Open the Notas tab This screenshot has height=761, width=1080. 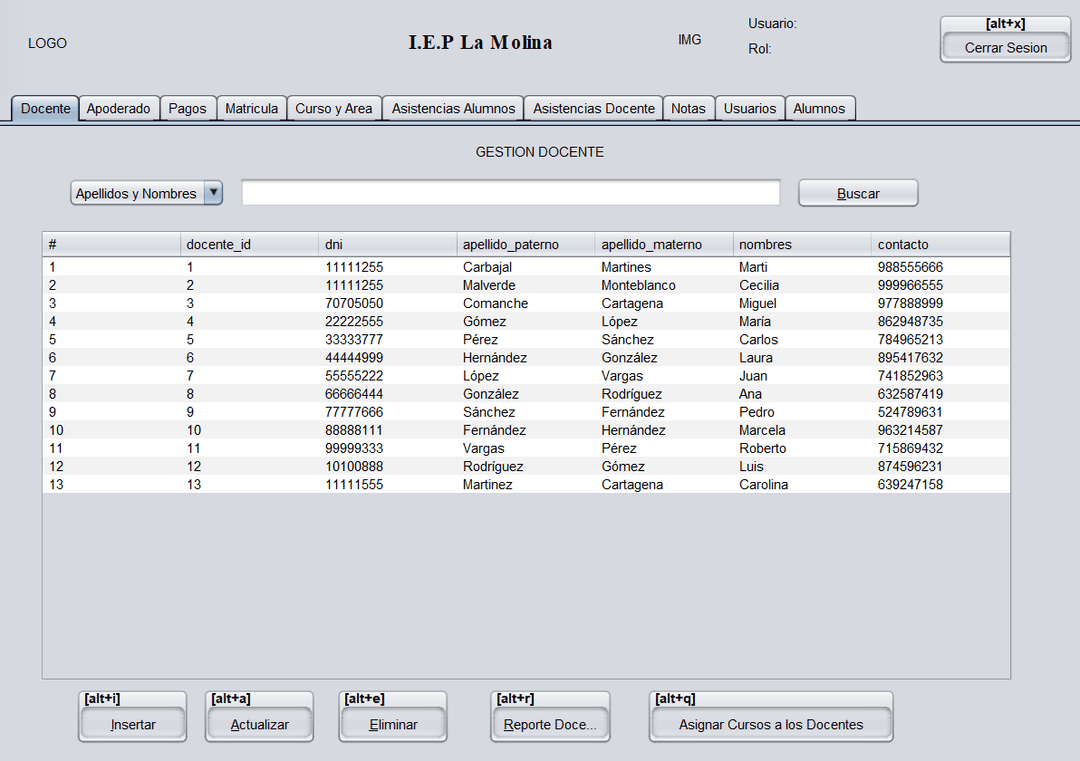(x=688, y=108)
